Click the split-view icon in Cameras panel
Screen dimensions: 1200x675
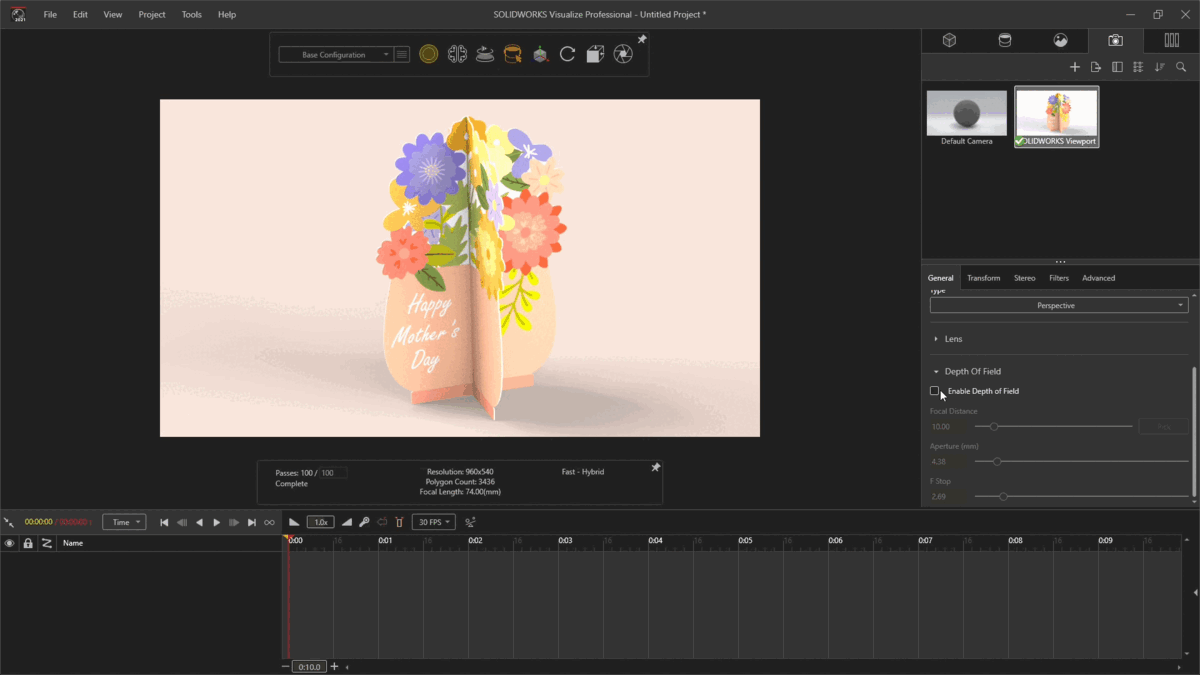tap(1117, 67)
